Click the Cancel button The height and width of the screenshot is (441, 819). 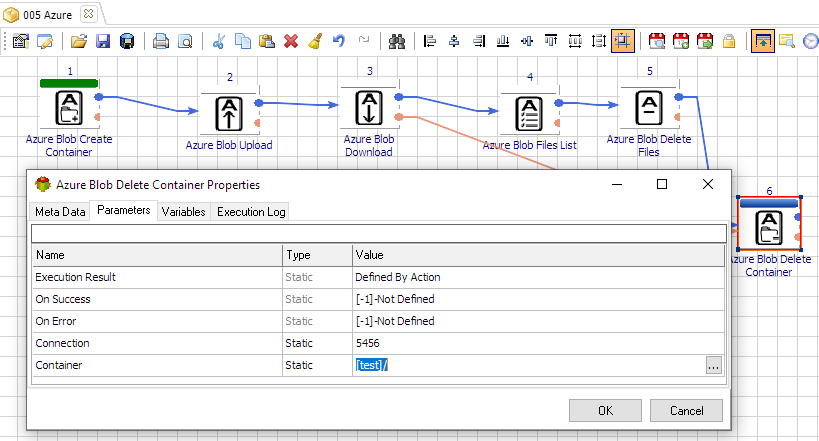tap(686, 411)
